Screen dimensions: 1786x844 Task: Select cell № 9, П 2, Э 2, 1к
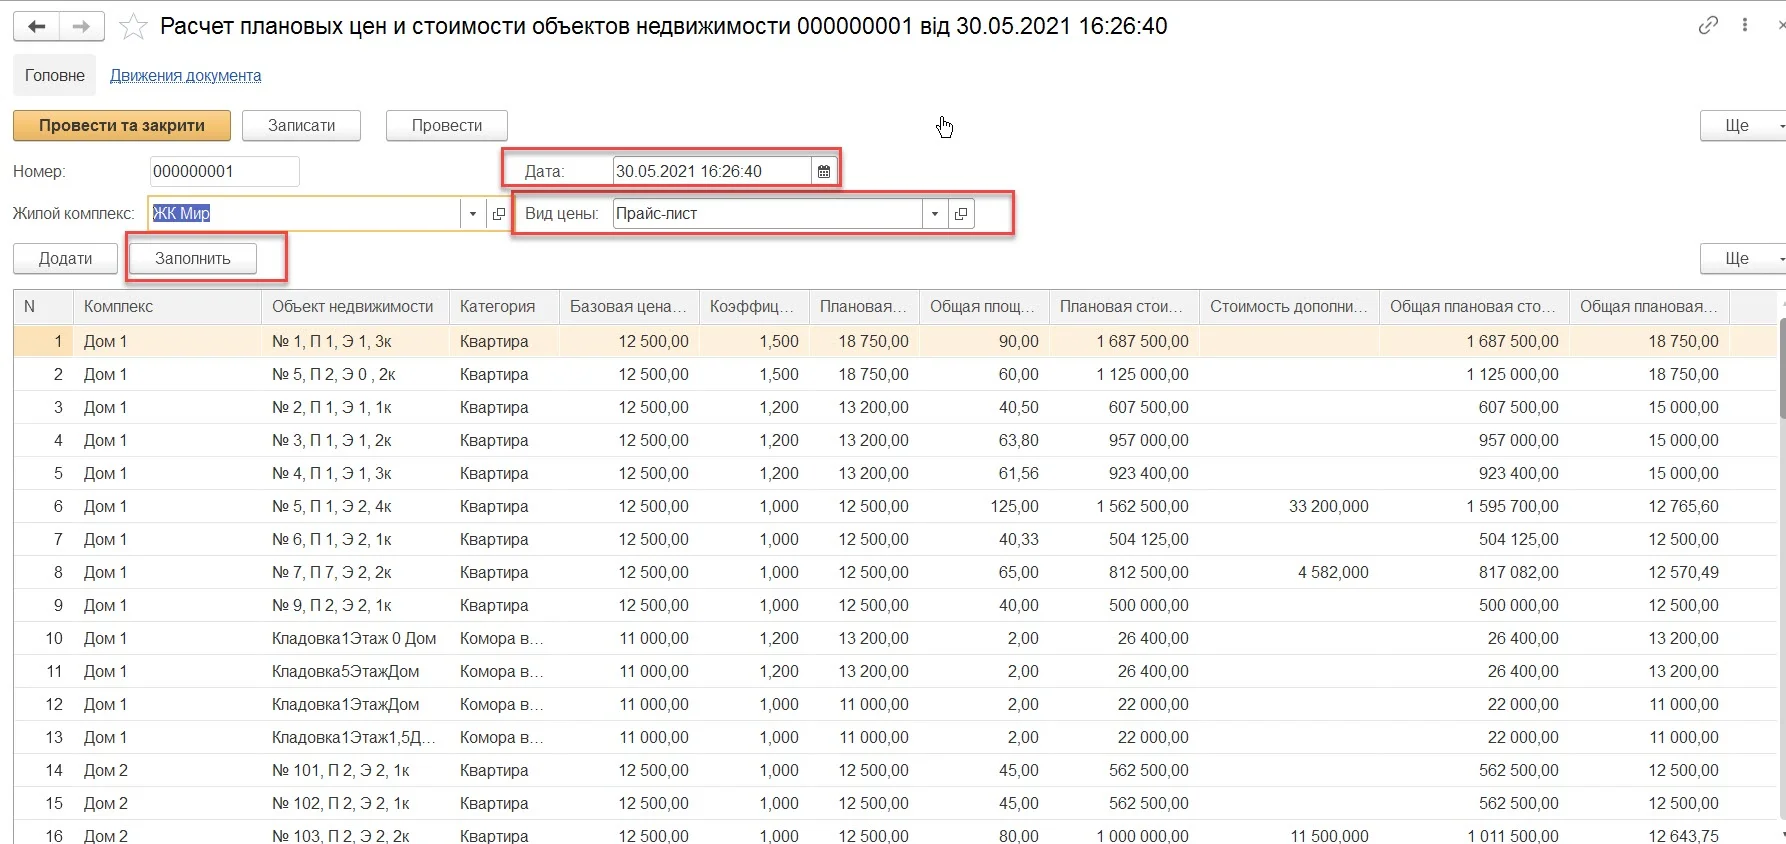point(355,605)
